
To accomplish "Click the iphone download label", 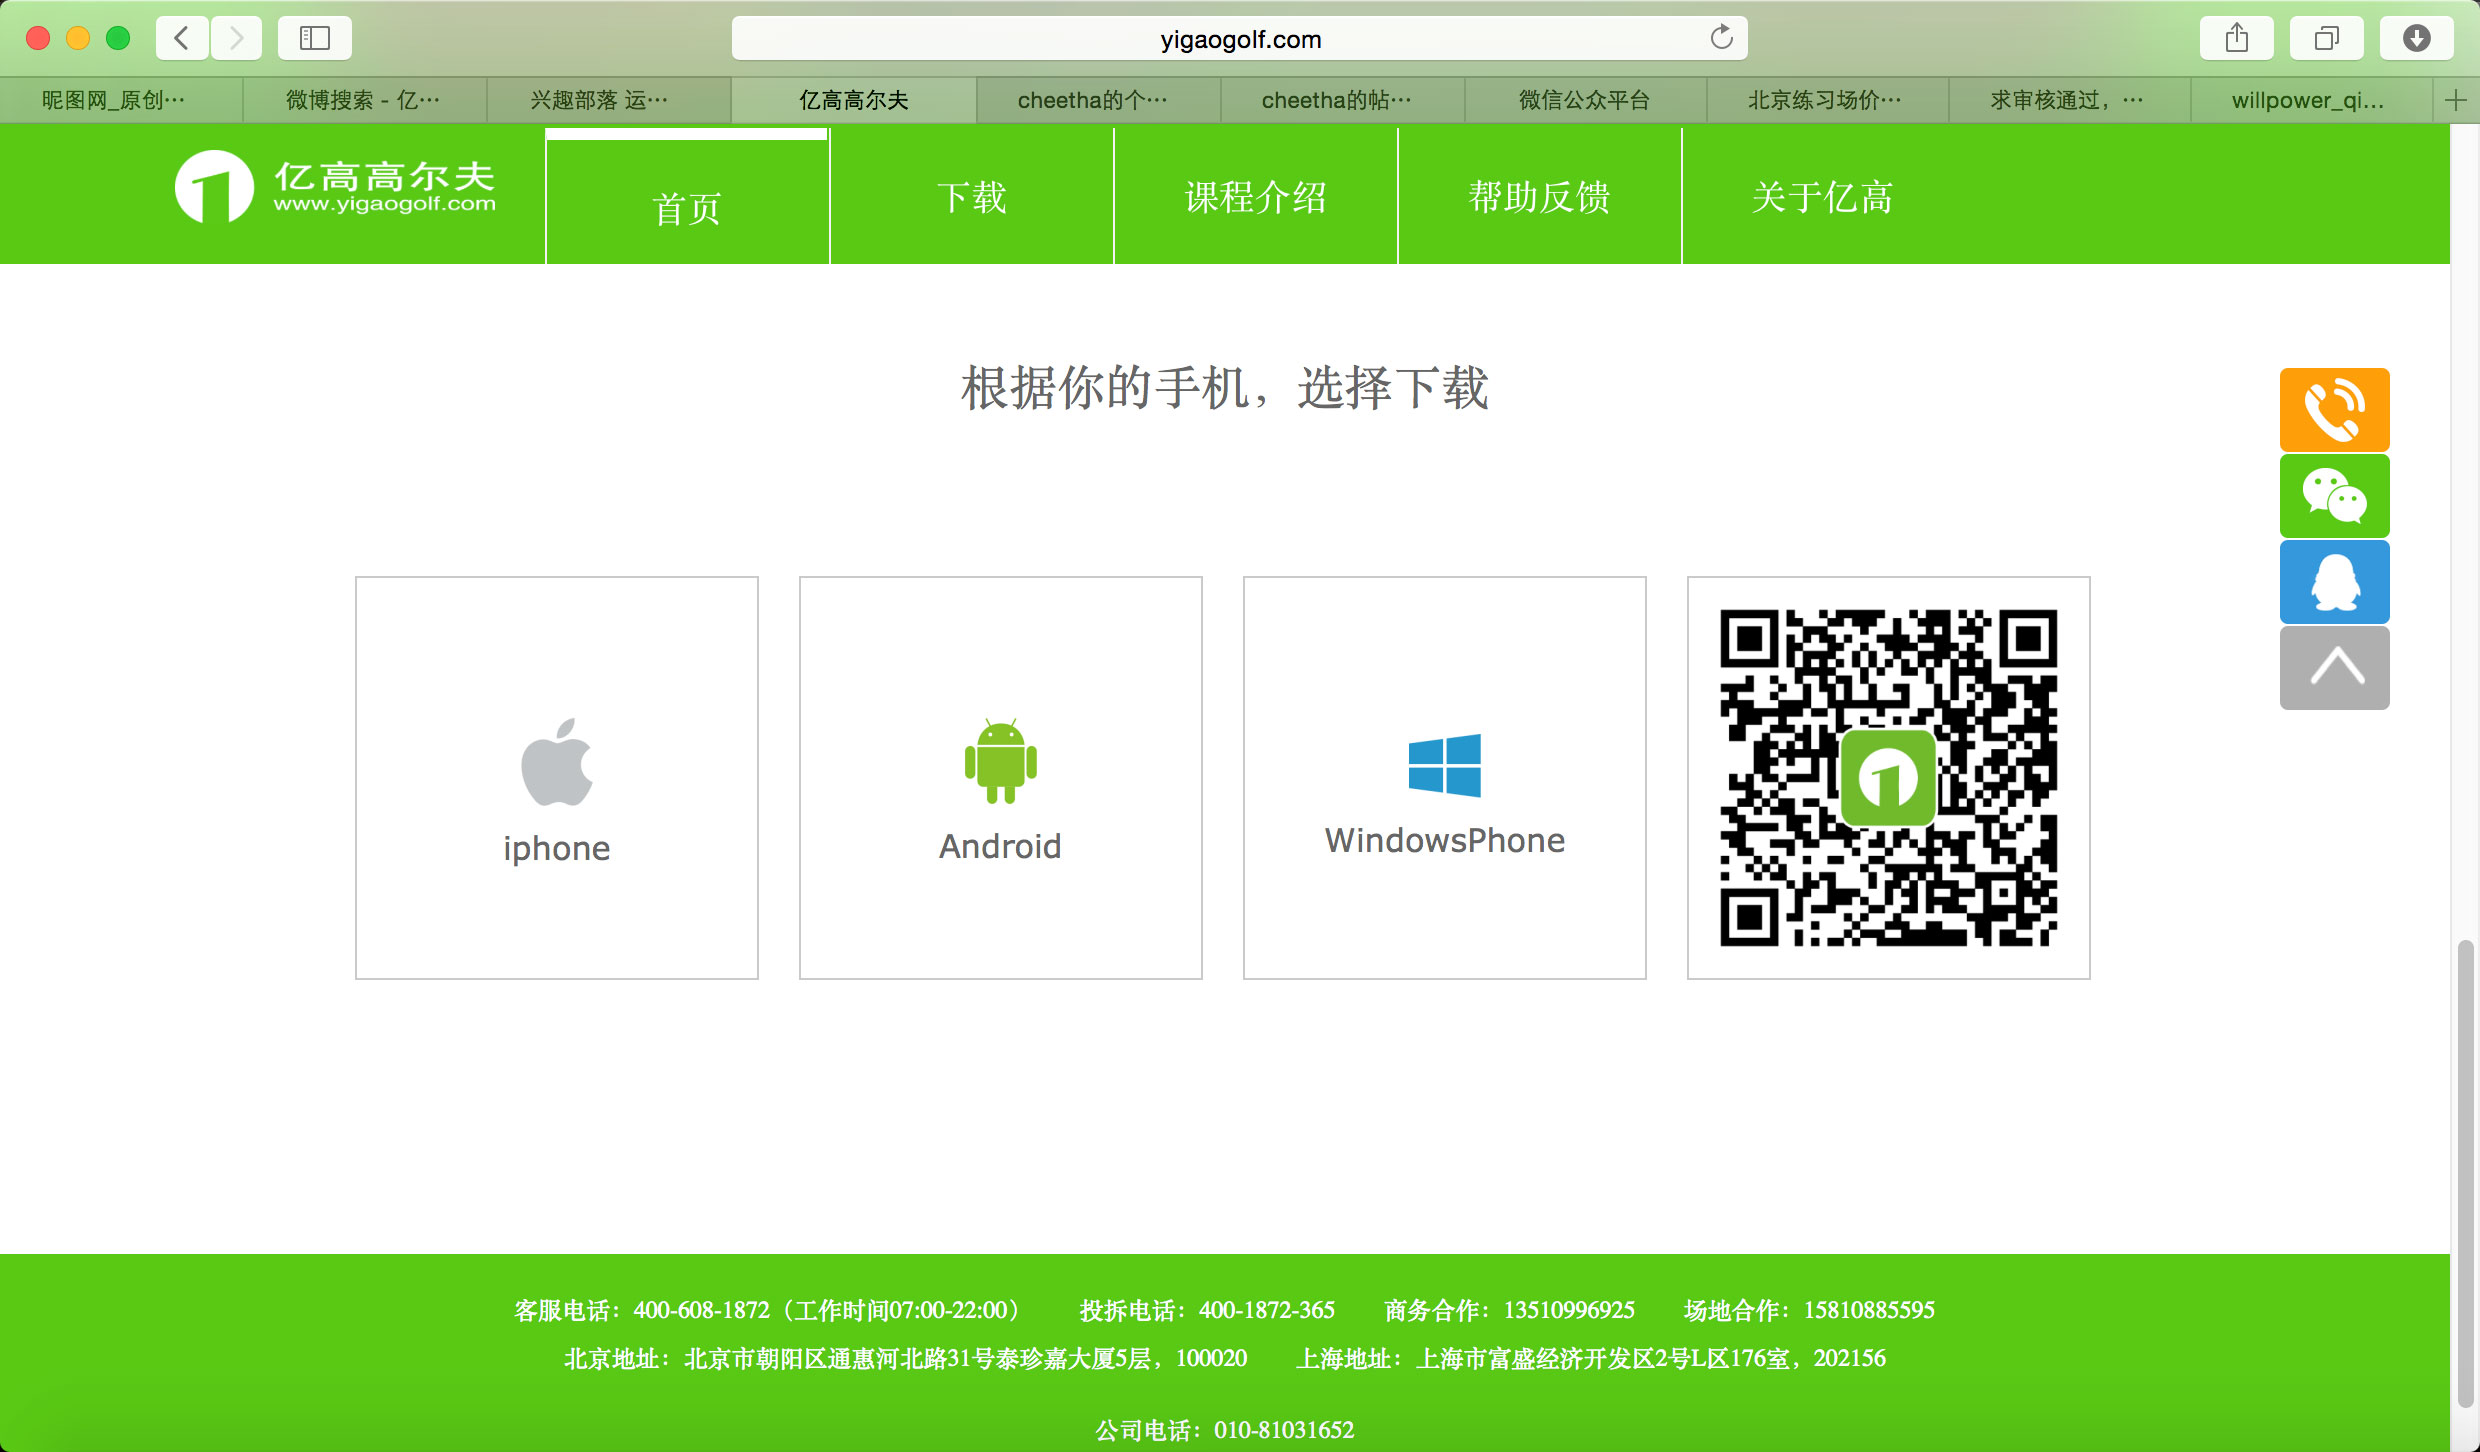I will 557,849.
